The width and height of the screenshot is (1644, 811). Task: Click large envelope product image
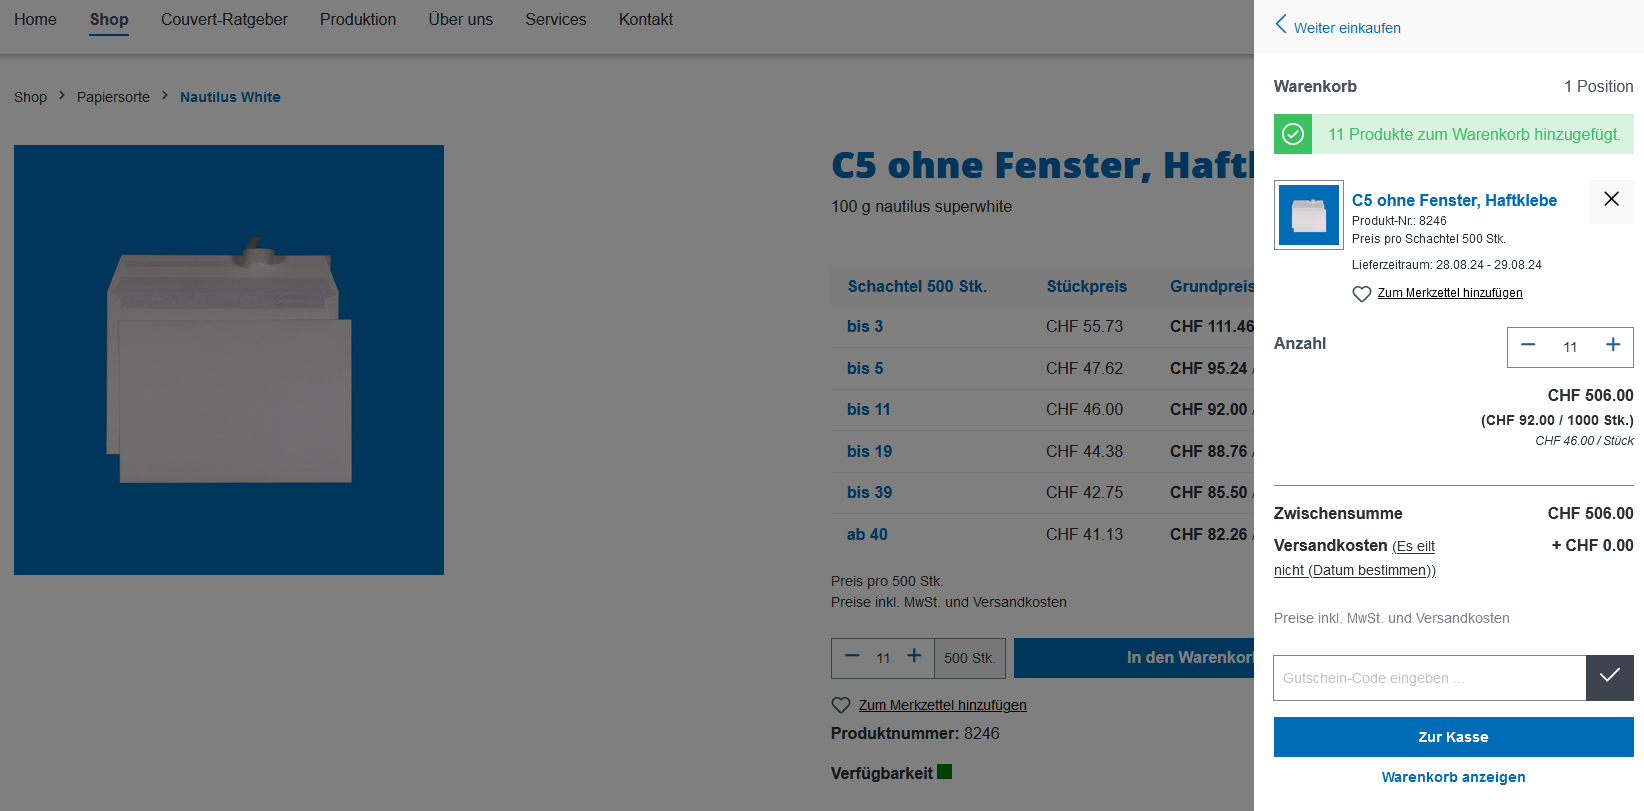[x=229, y=360]
